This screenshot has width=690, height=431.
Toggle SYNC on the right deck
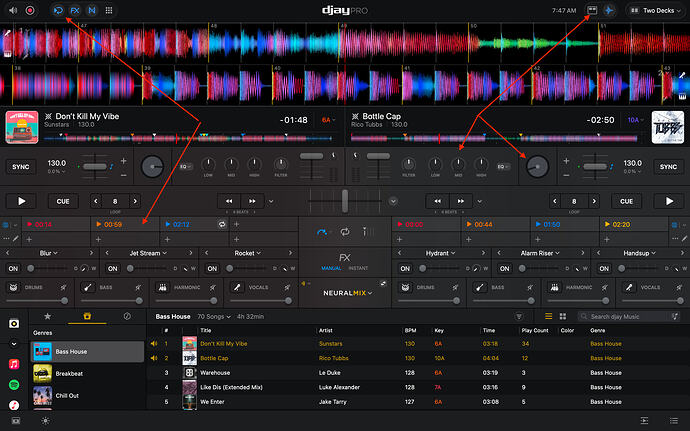668,167
